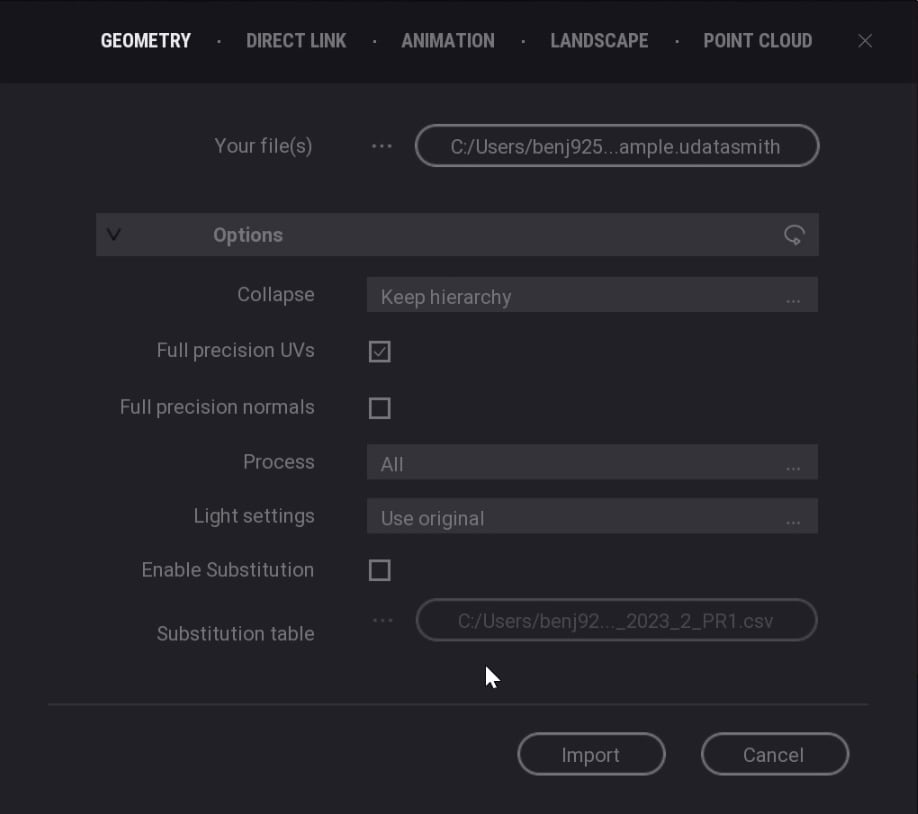The width and height of the screenshot is (918, 814).
Task: Open the Light settings dropdown
Action: coord(592,517)
